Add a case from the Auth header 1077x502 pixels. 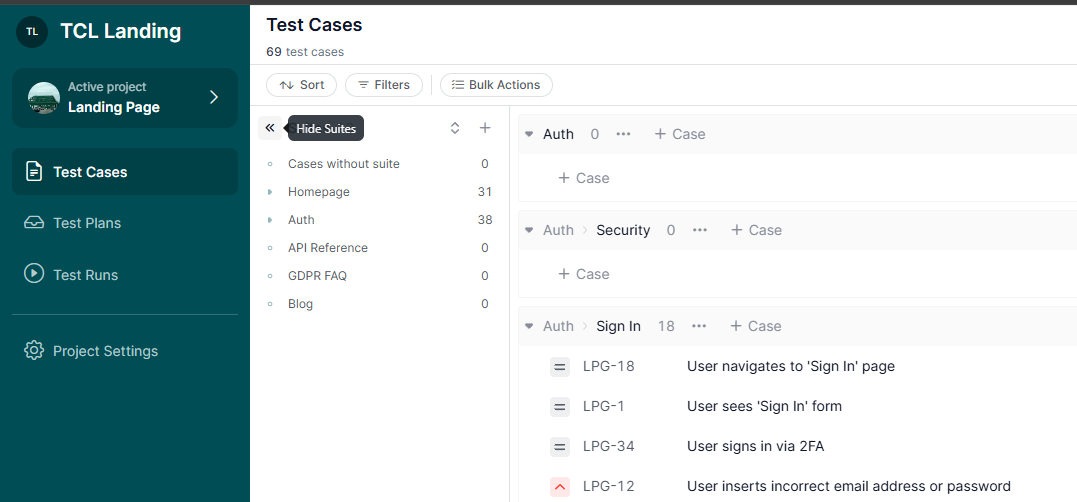coord(679,134)
